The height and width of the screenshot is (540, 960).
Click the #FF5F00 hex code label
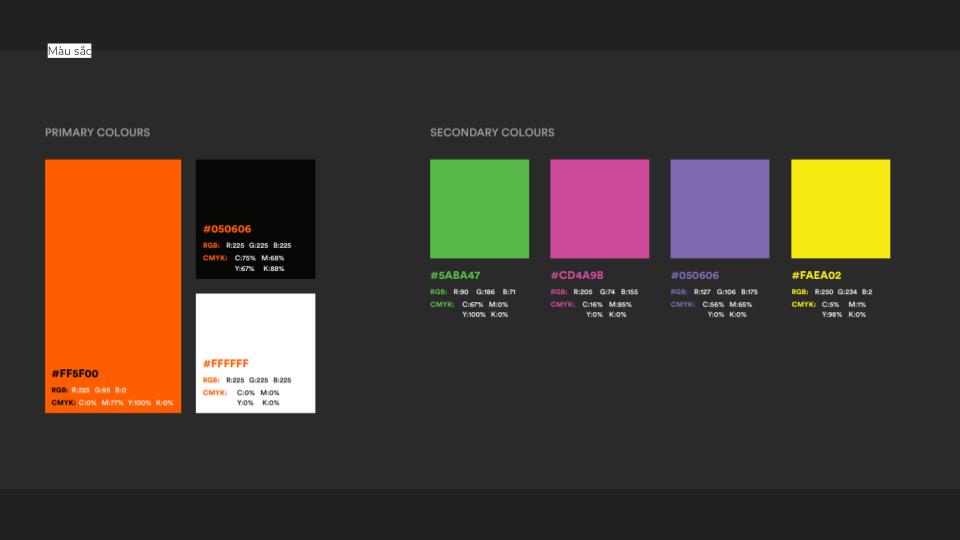click(x=75, y=374)
